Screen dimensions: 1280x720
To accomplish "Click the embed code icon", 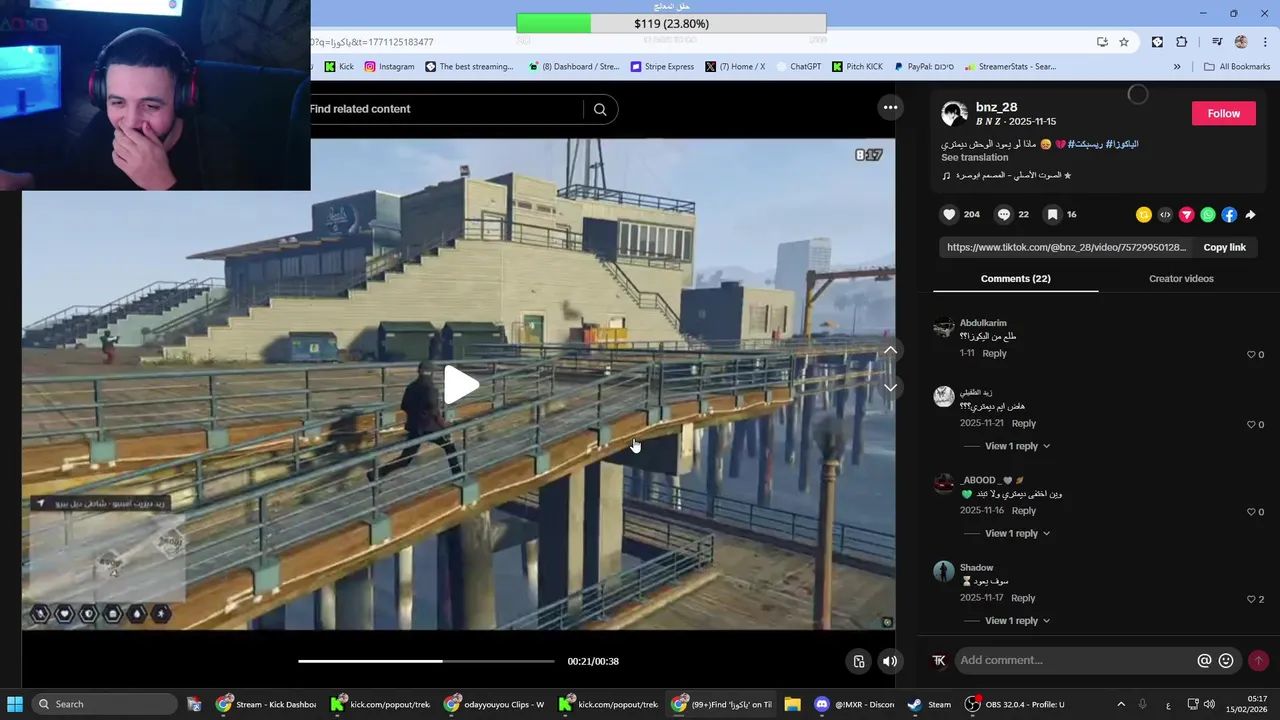I will pyautogui.click(x=1165, y=215).
